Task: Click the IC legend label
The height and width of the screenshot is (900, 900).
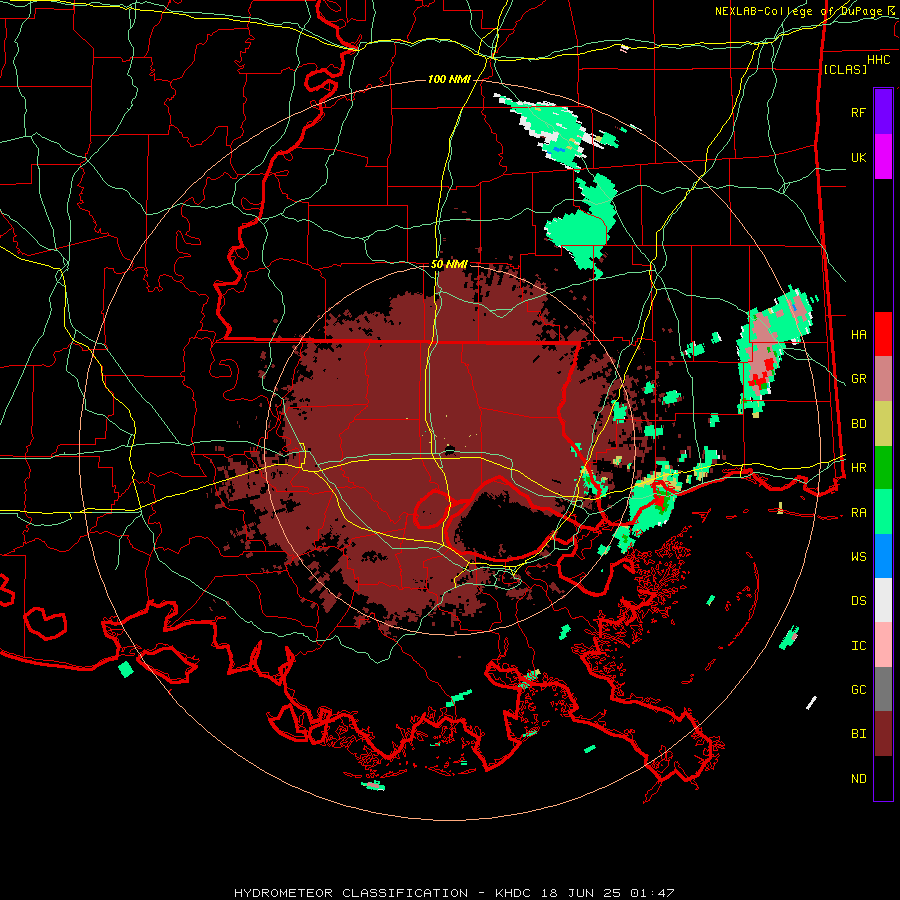Action: click(x=858, y=646)
